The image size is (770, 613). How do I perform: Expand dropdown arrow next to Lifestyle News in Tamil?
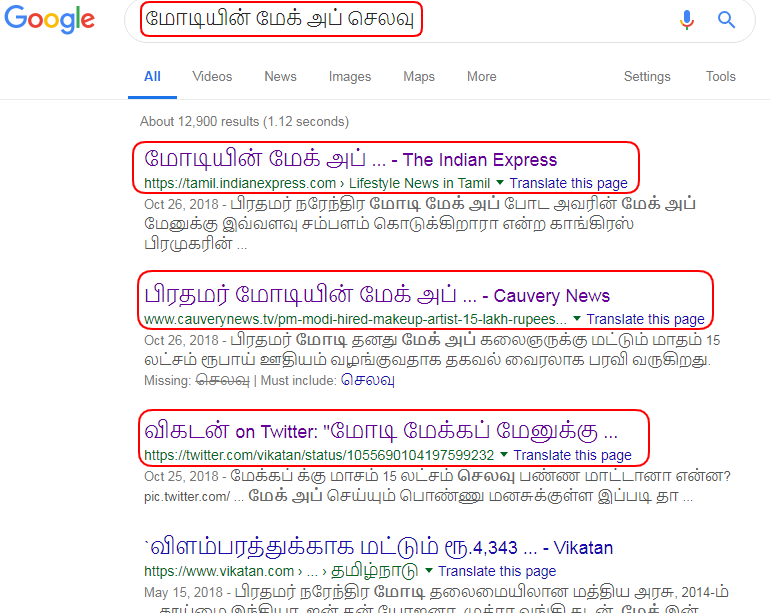pos(500,183)
